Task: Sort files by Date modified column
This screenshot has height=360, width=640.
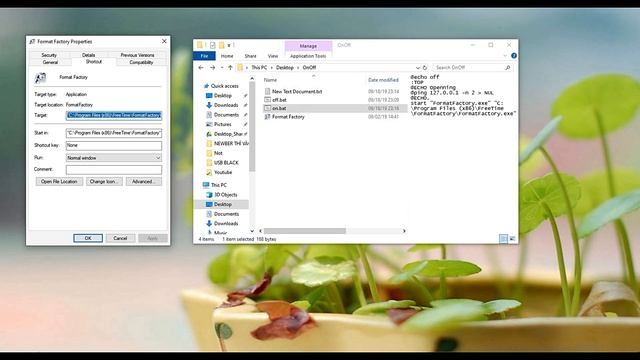Action: 383,80
